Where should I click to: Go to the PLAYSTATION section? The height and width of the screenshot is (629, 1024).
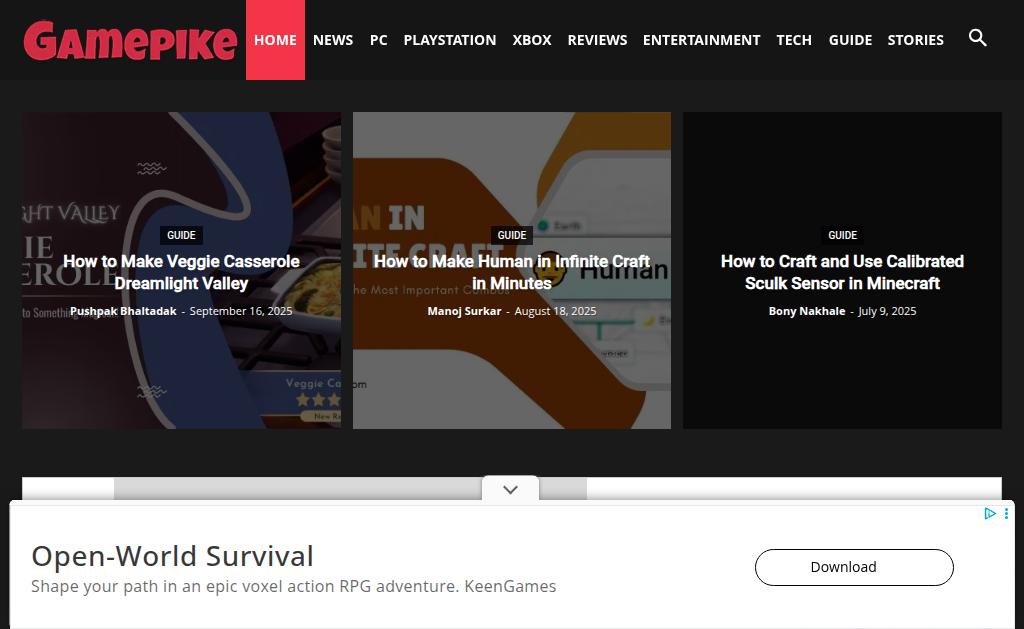coord(450,40)
